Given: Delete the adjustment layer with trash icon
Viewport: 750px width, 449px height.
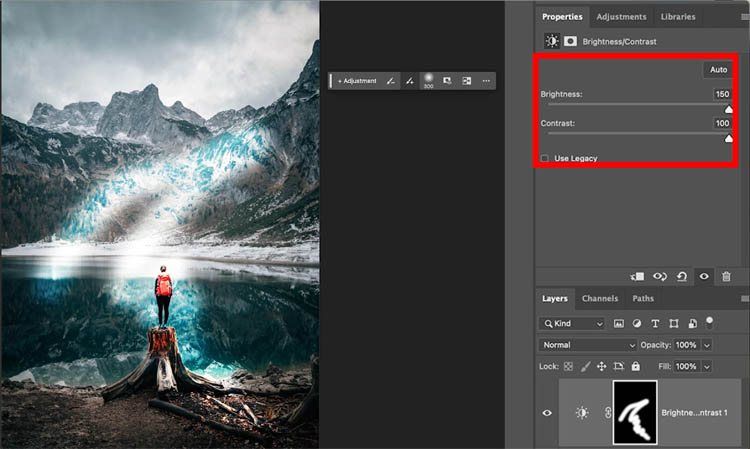Looking at the screenshot, I should (727, 277).
